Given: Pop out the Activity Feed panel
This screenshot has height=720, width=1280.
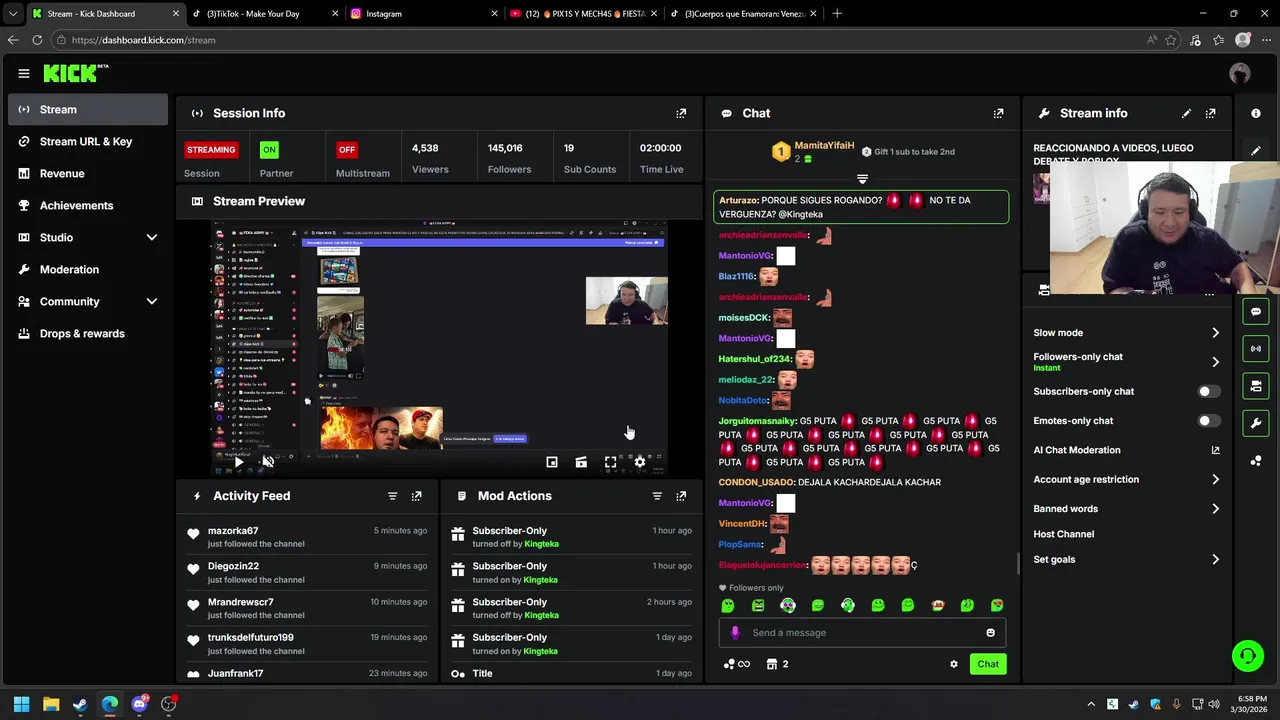Looking at the screenshot, I should pyautogui.click(x=417, y=496).
